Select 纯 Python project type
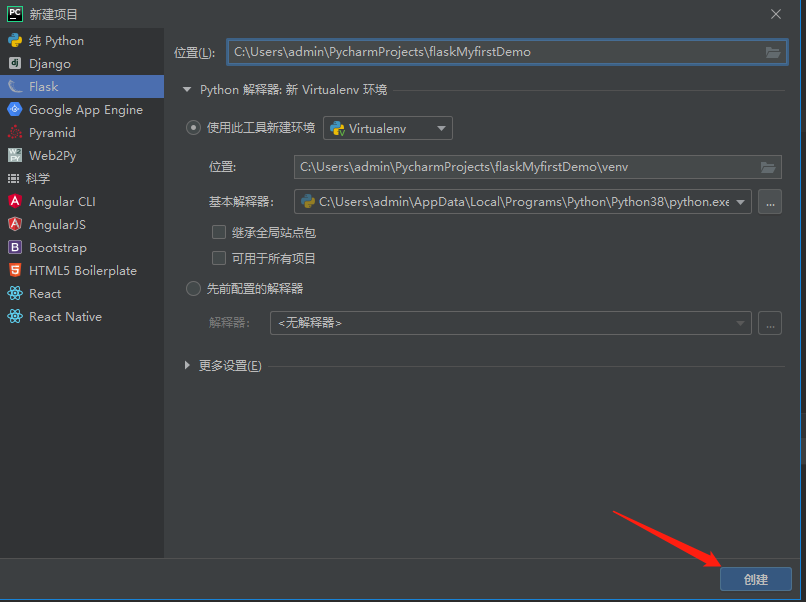Image resolution: width=806 pixels, height=602 pixels. [x=82, y=41]
